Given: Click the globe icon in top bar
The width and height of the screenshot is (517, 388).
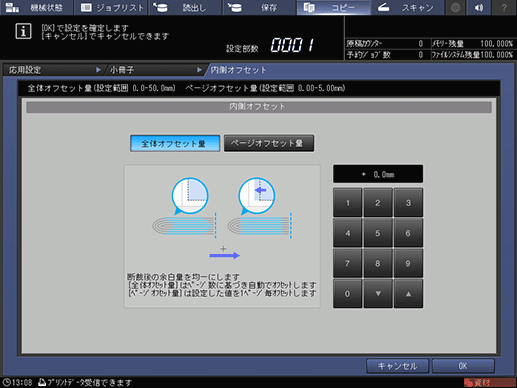Looking at the screenshot, I should click(455, 7).
